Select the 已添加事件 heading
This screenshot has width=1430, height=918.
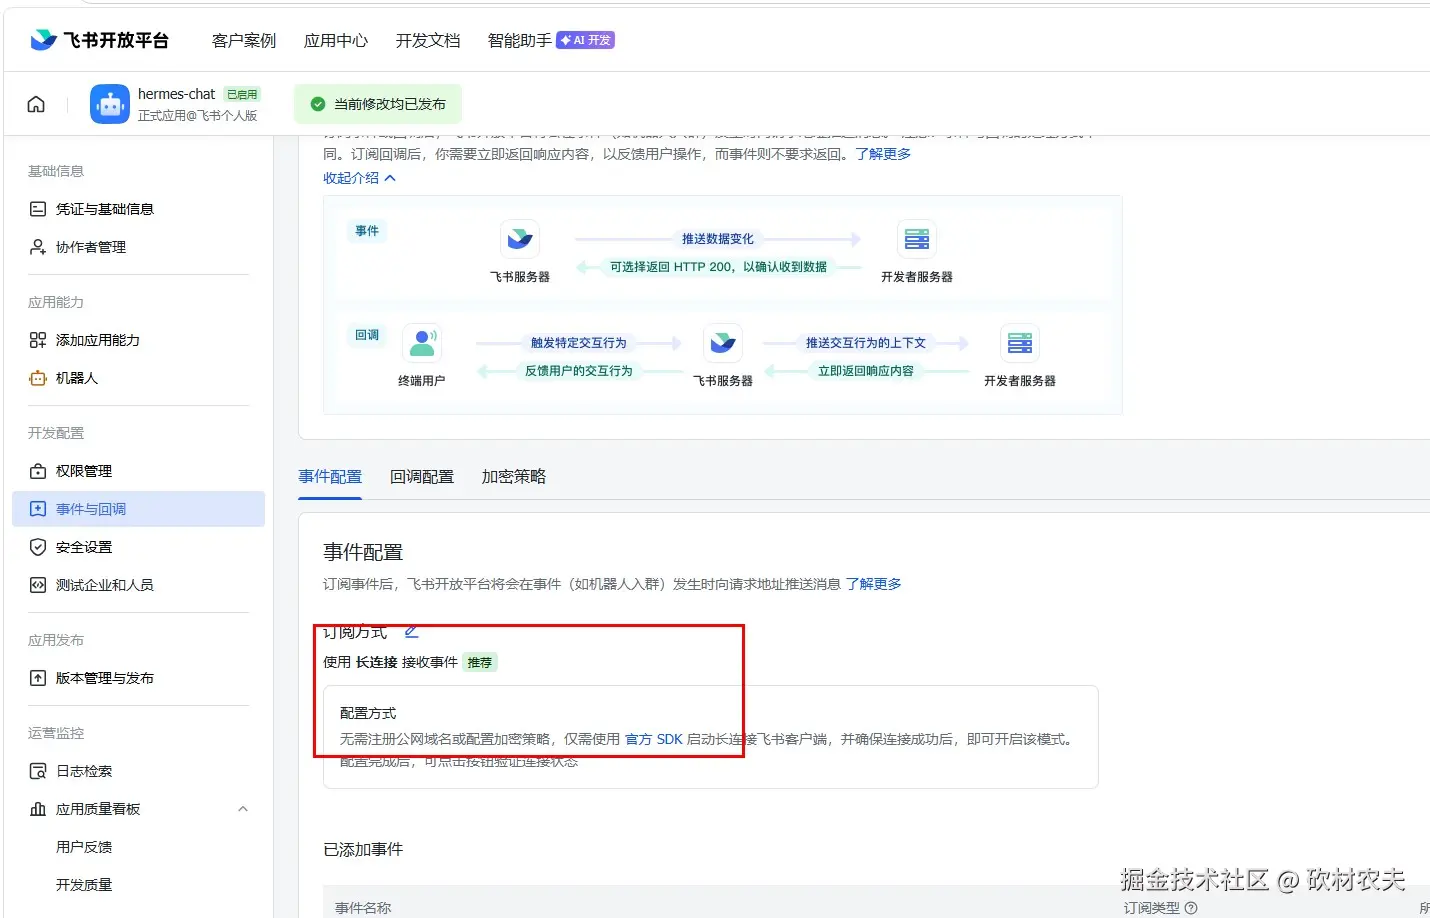[x=363, y=849]
